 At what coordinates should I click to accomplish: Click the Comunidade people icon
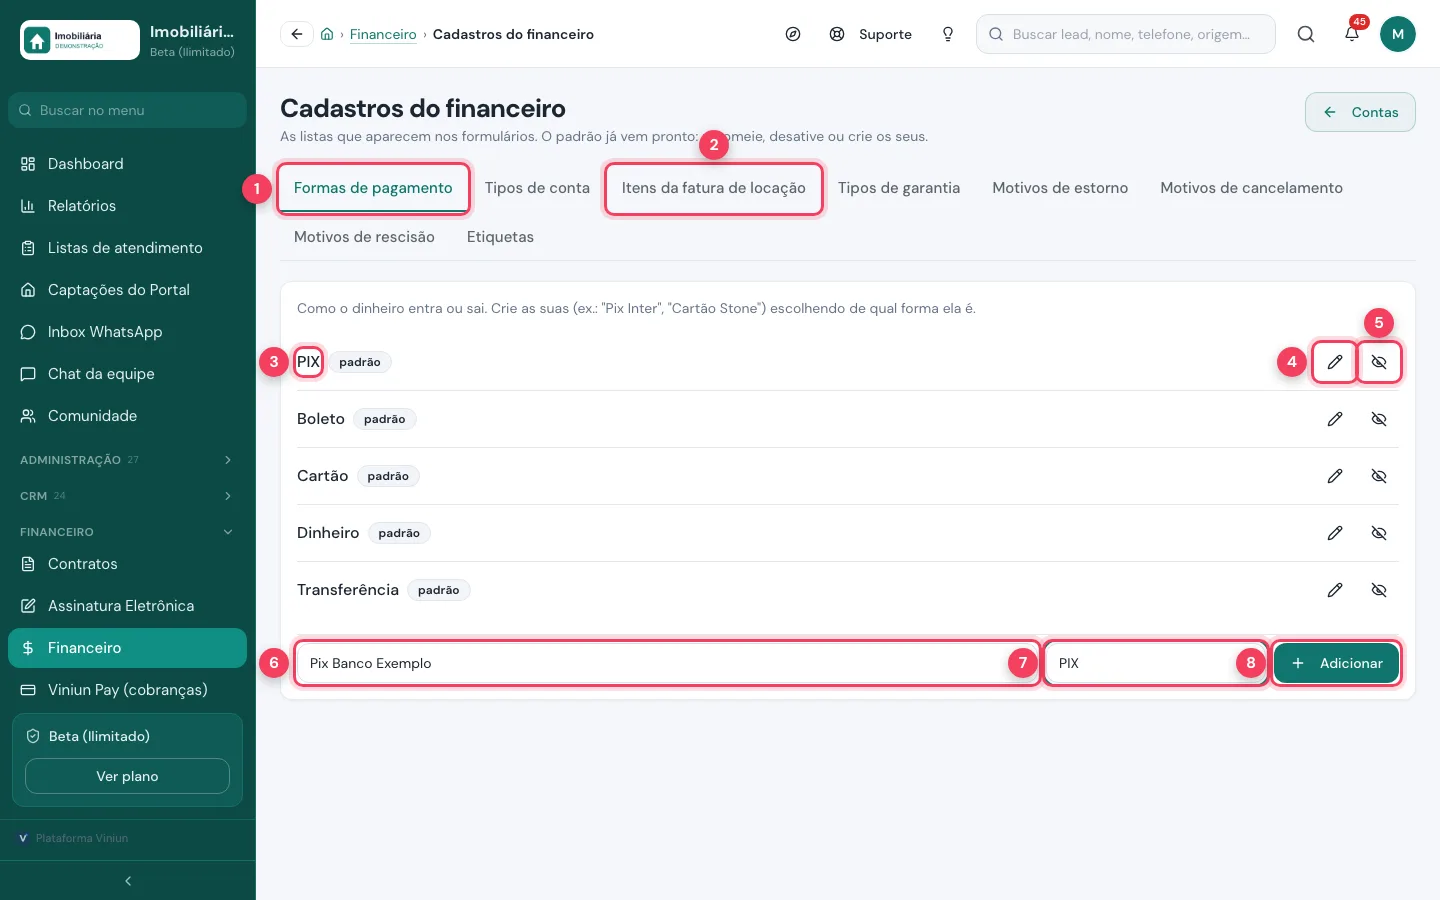click(x=28, y=416)
